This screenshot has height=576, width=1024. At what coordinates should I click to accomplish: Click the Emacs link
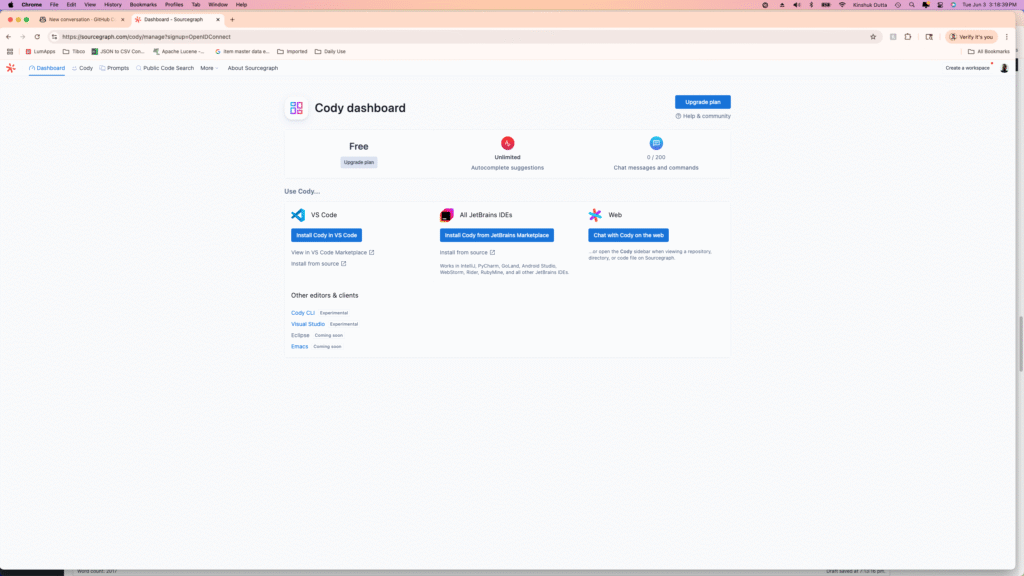coord(300,346)
